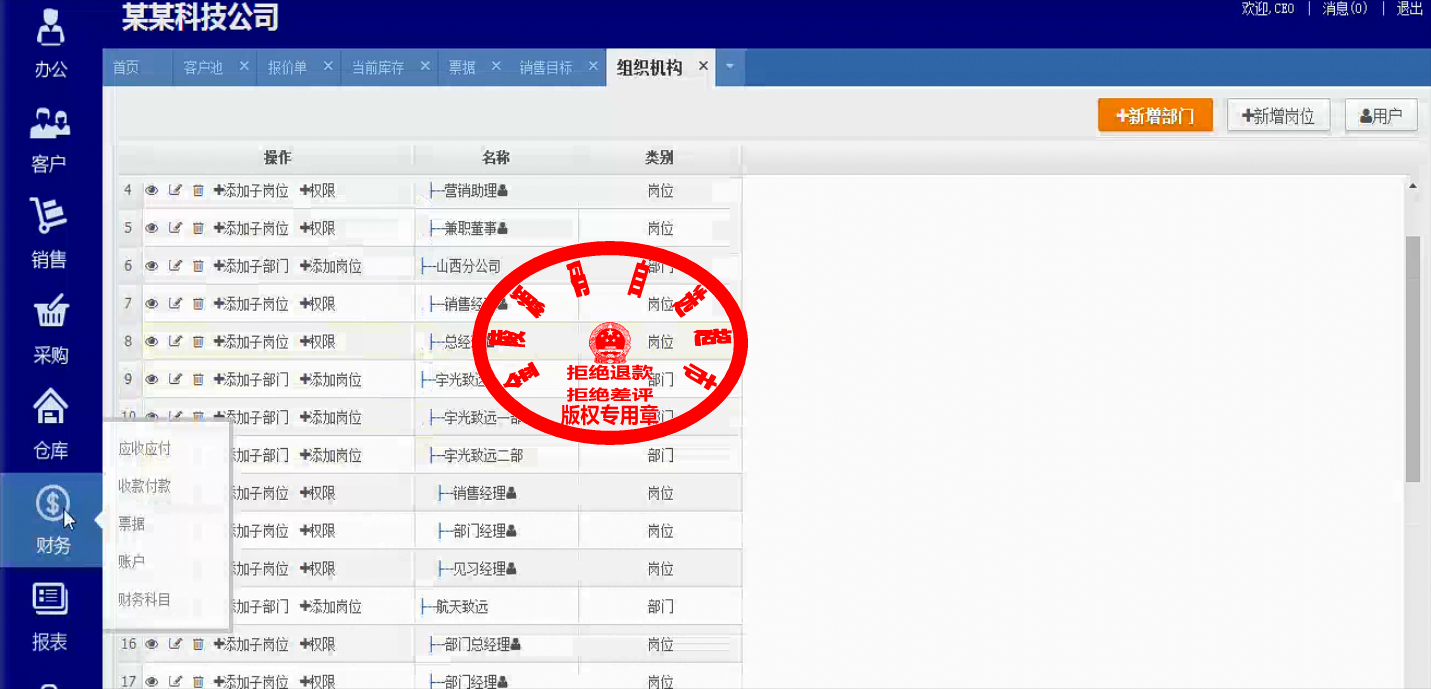Click 权限 in row 16 部门总经理

pos(317,645)
